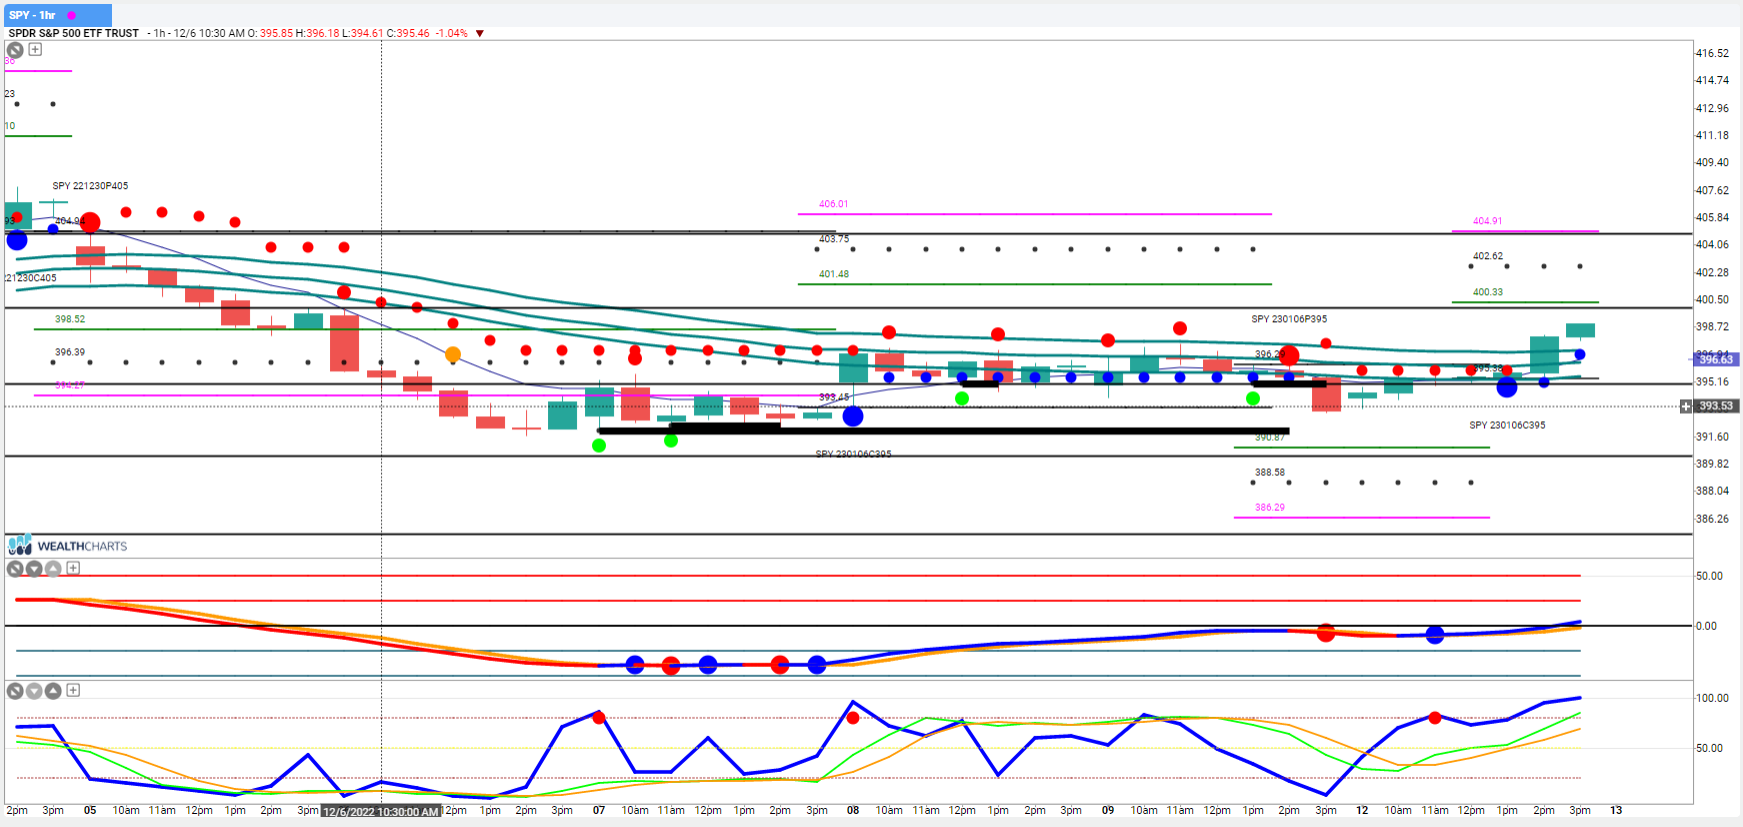Click the close value 395.46 in the header
This screenshot has height=827, width=1743.
pyautogui.click(x=413, y=33)
